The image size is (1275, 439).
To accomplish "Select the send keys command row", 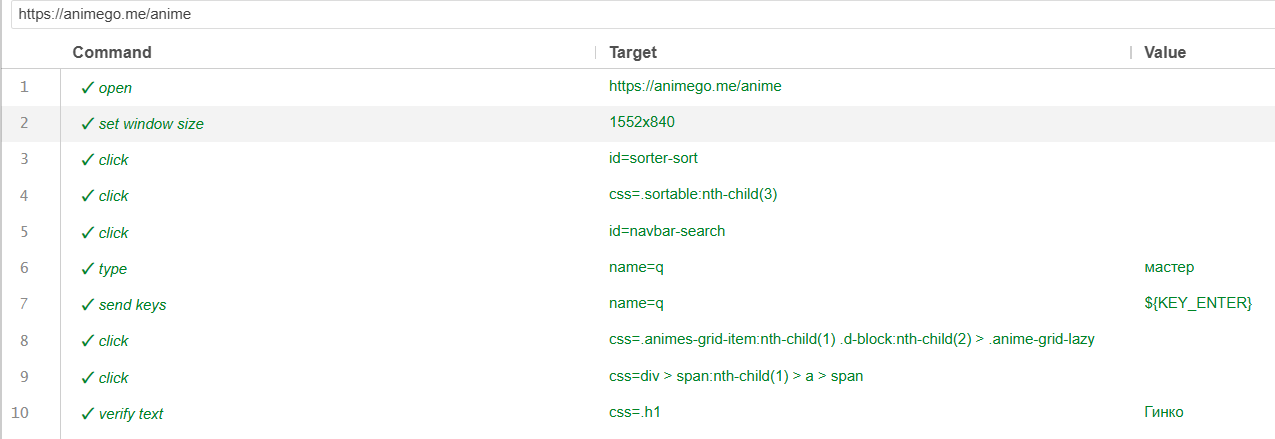I will (637, 304).
